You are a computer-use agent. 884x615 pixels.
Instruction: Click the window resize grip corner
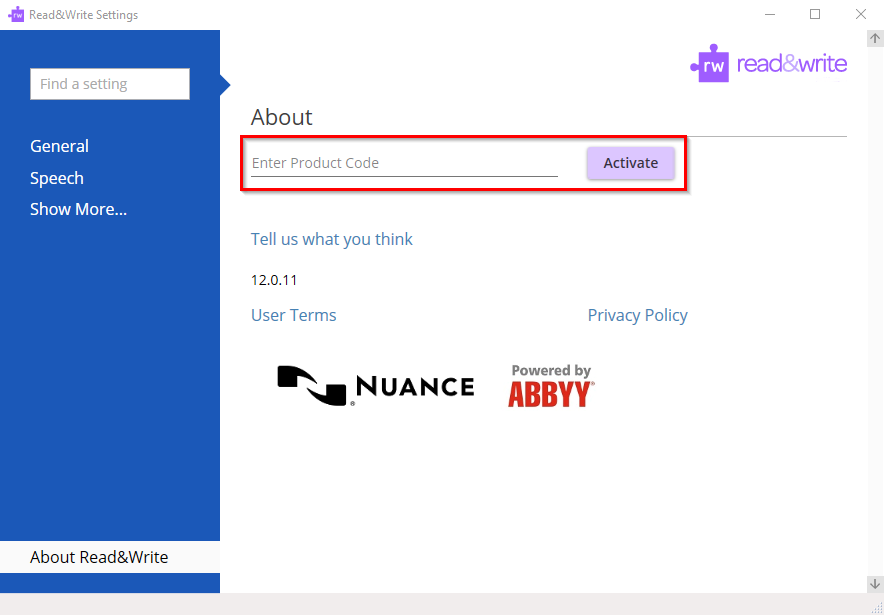click(x=877, y=608)
